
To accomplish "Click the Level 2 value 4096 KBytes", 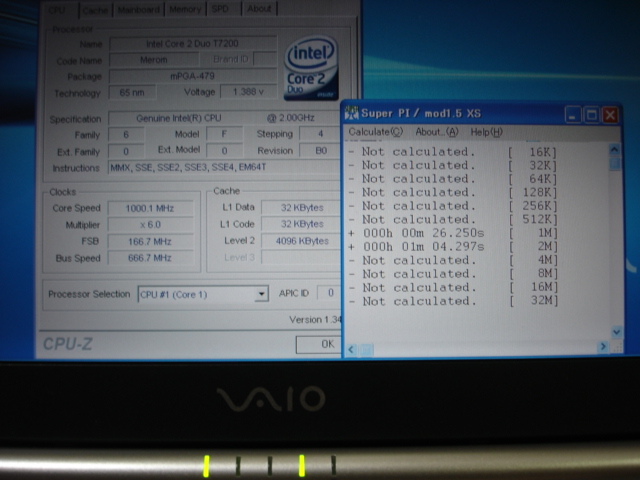I will [x=301, y=241].
